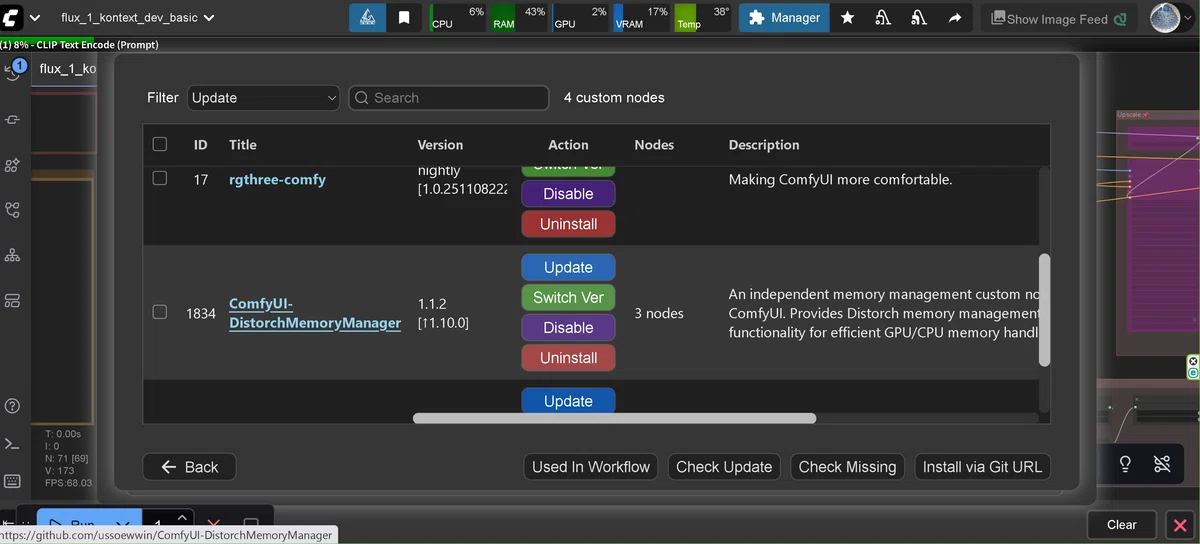Check the rgthree-comfy row checkbox
The width and height of the screenshot is (1200, 544).
coord(160,178)
